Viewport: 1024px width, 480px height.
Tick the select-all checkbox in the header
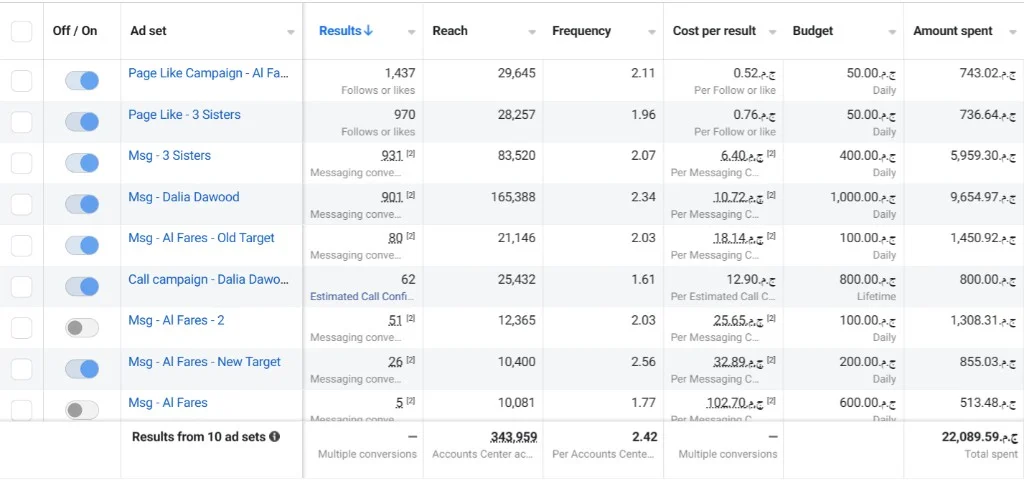point(22,31)
